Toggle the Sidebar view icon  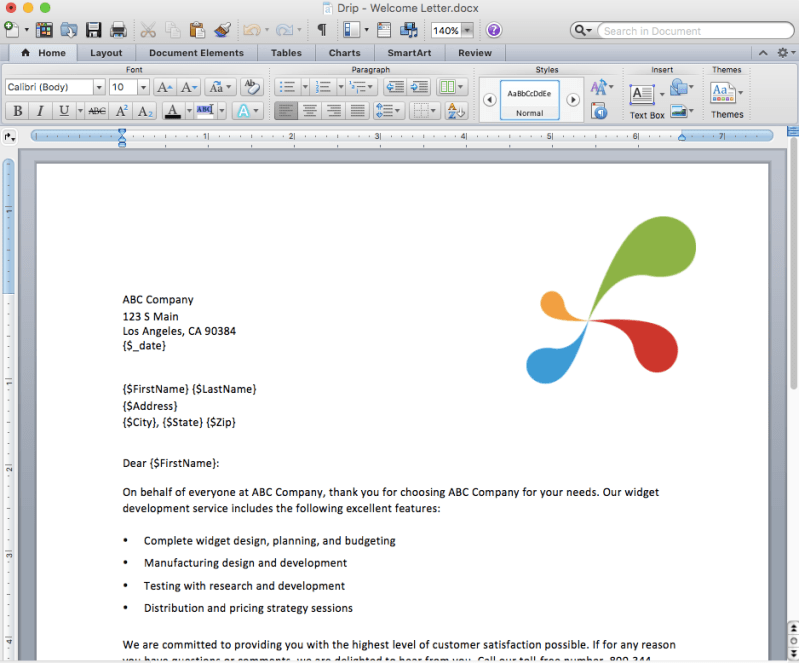click(x=351, y=30)
